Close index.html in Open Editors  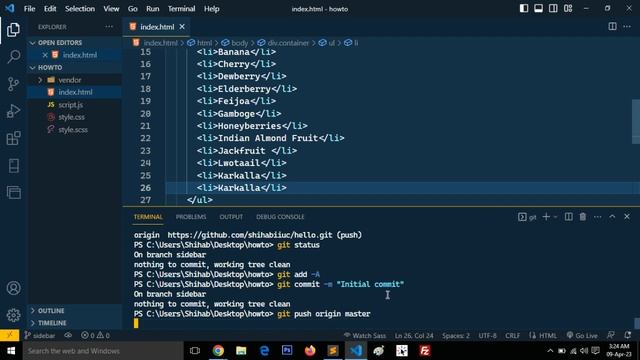45,55
